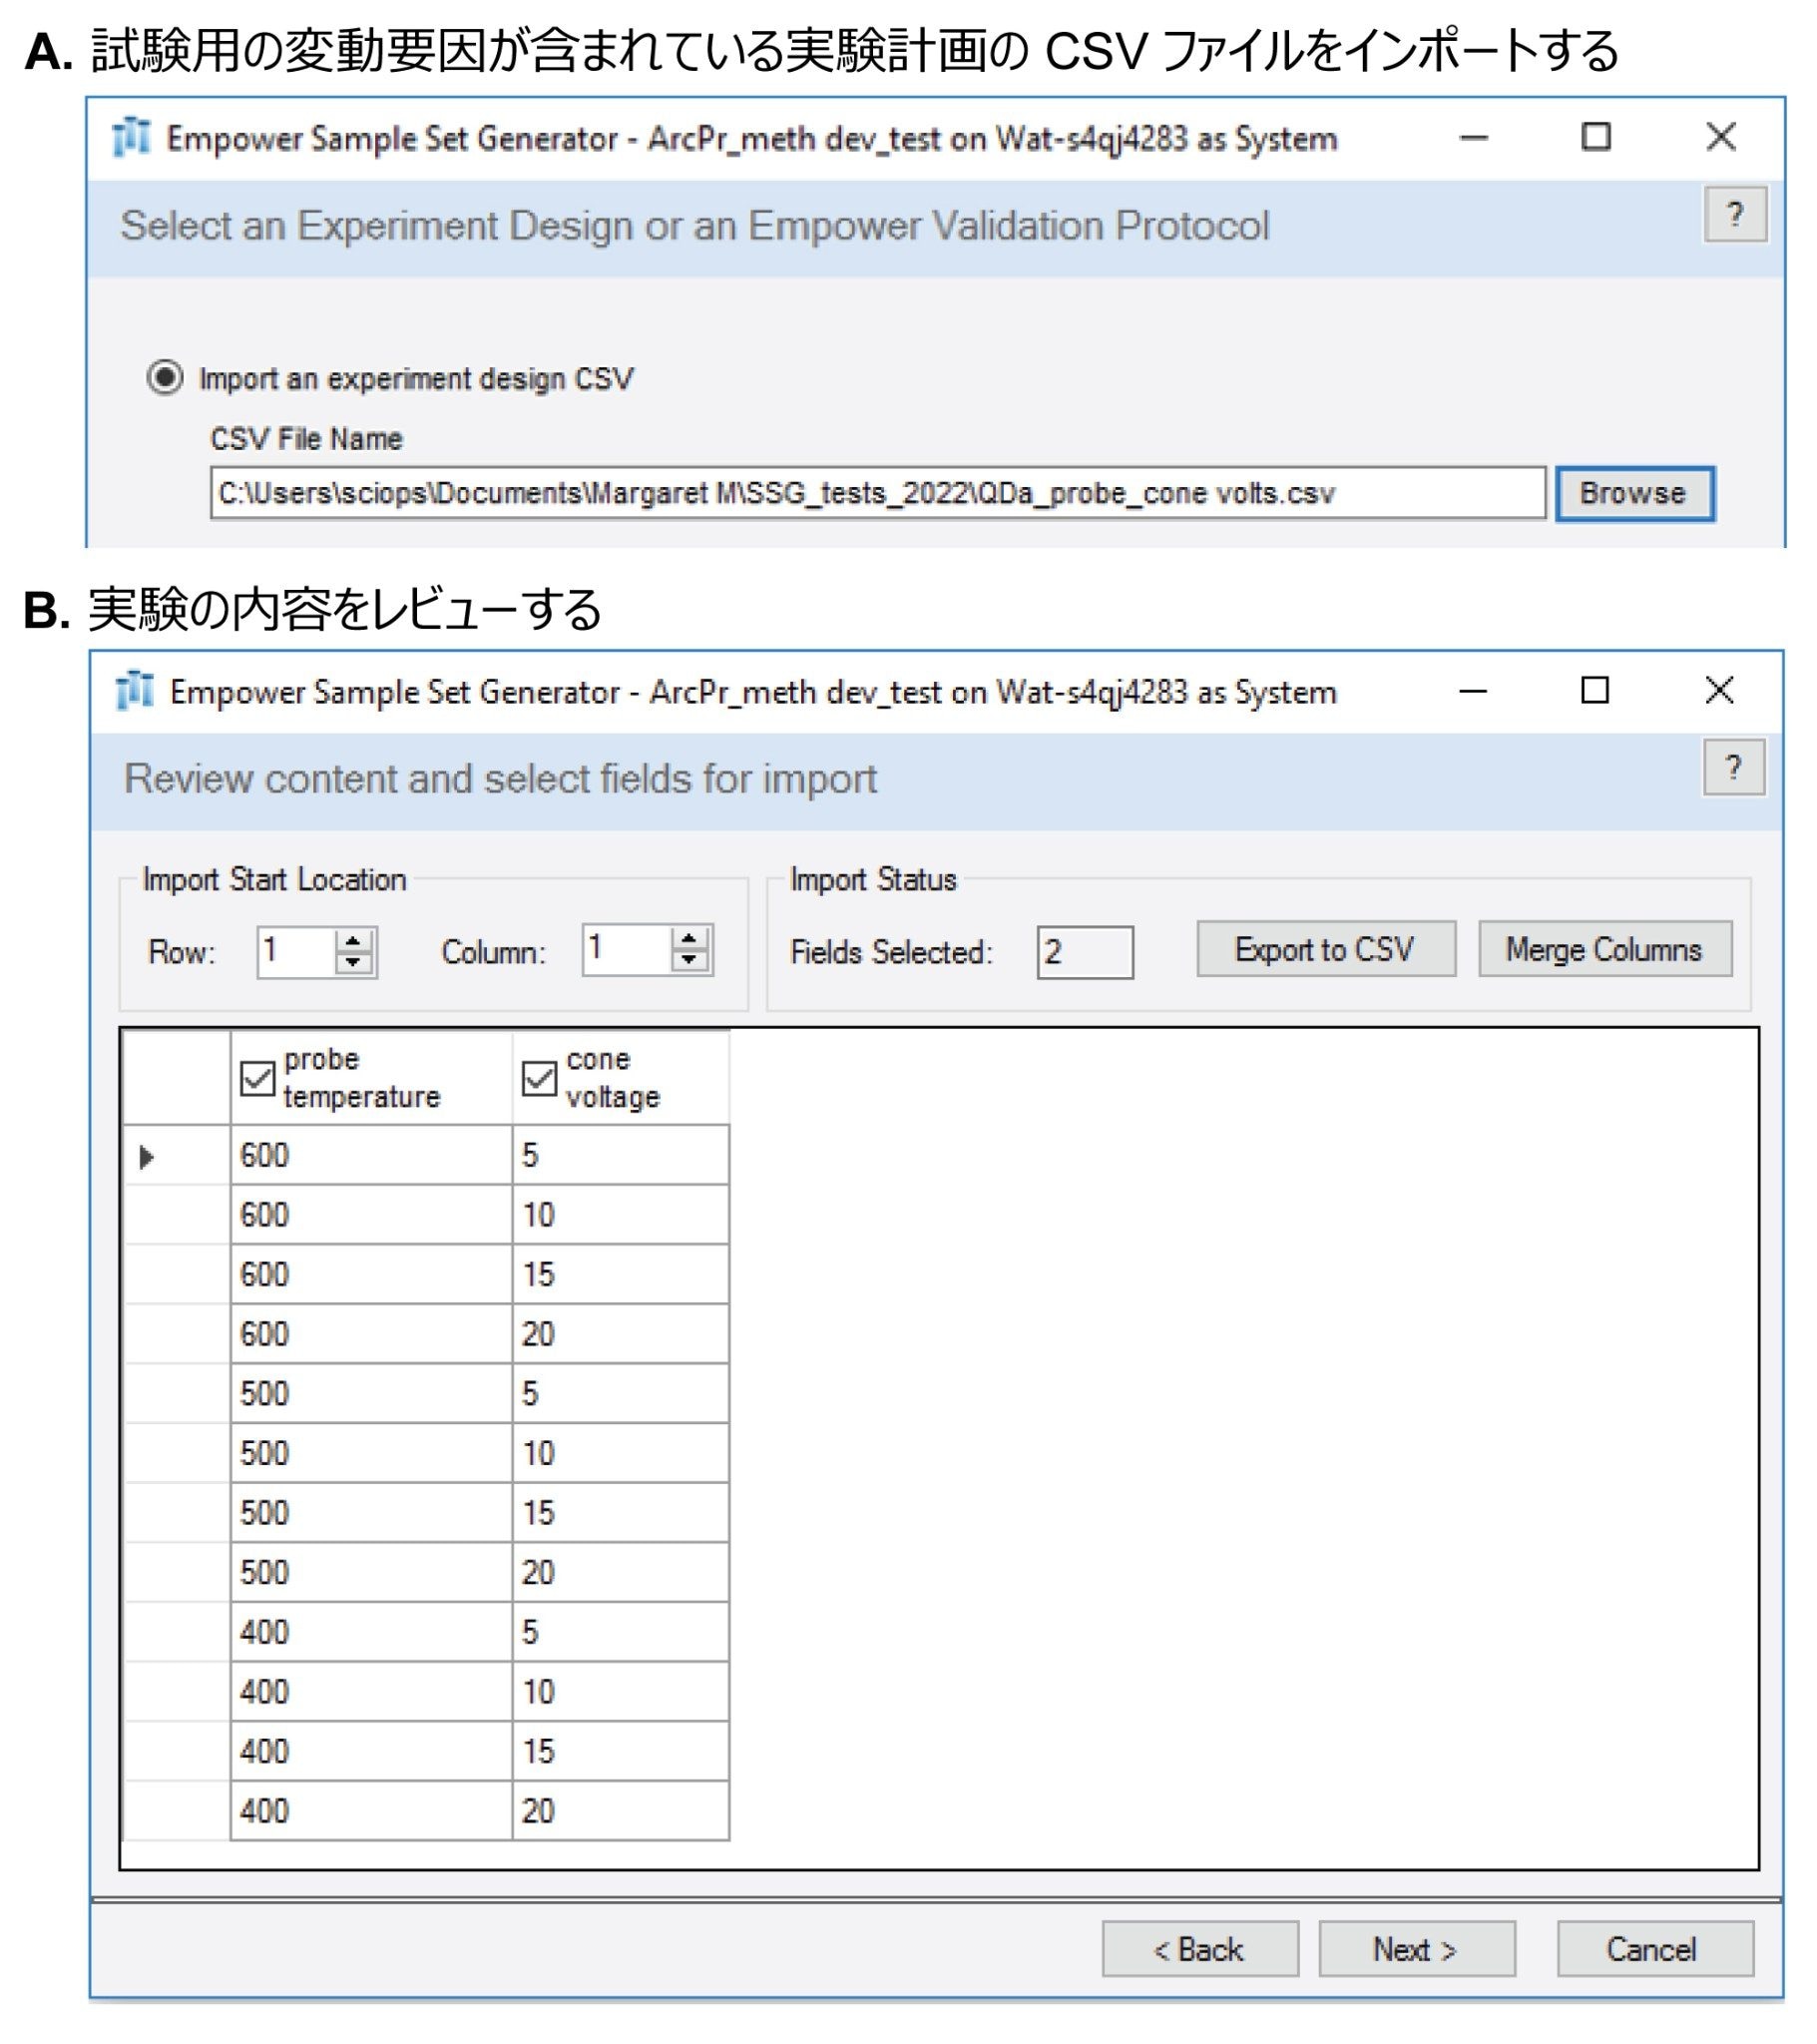Click the Fields Selected value box
1817x2044 pixels.
pos(1085,952)
